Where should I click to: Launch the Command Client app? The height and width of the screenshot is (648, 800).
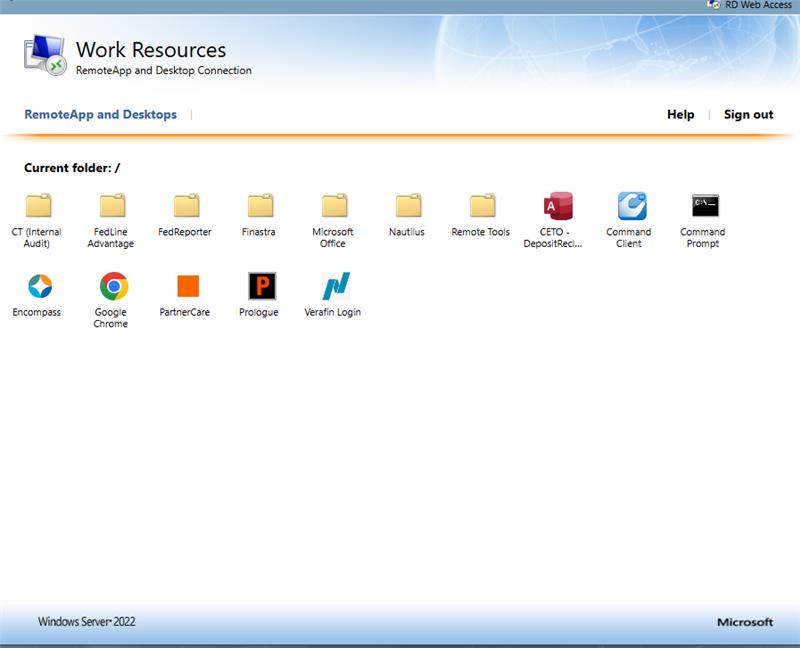point(632,206)
